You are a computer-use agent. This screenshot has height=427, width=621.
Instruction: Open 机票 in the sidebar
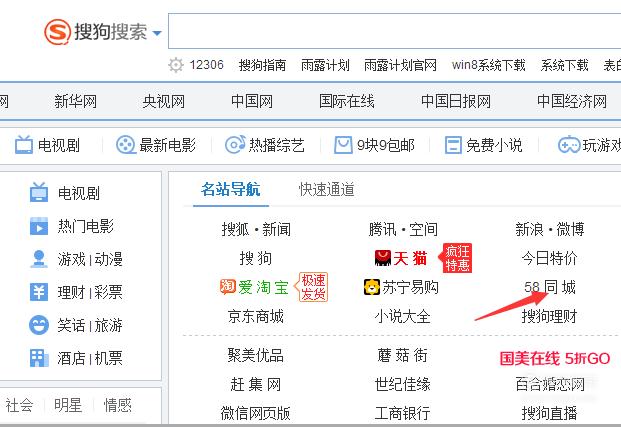(108, 358)
